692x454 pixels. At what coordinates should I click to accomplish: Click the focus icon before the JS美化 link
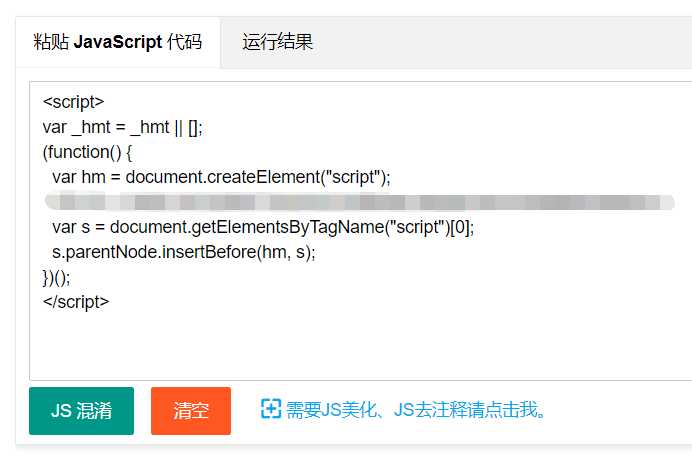pos(270,409)
